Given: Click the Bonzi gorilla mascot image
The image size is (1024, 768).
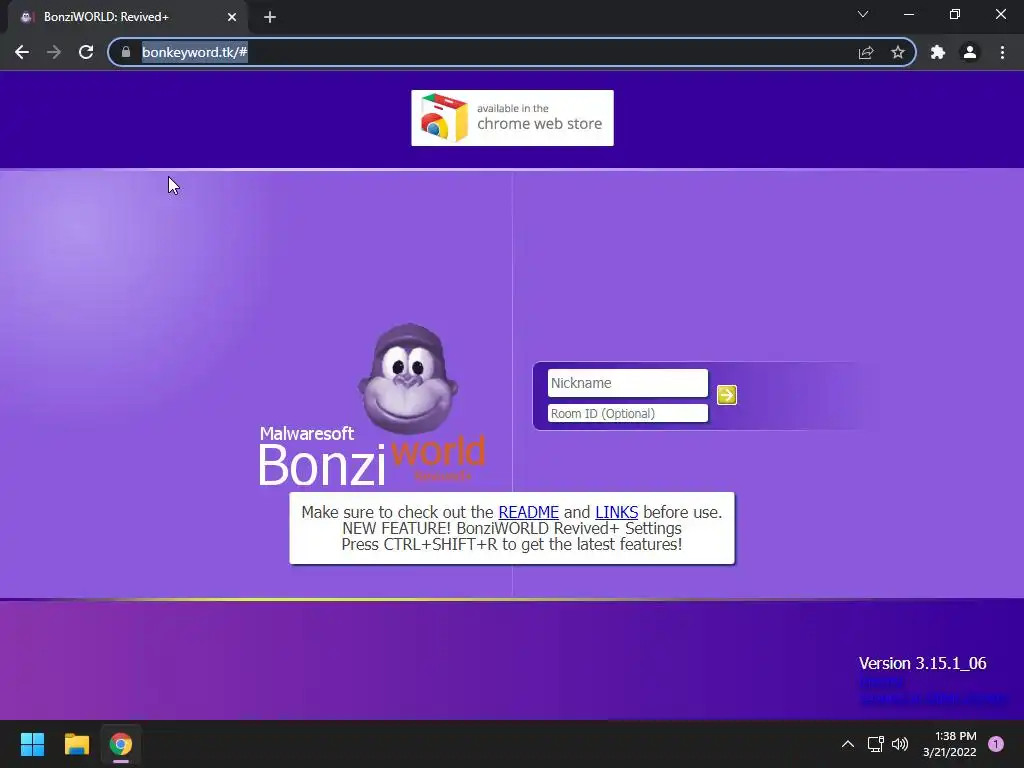Looking at the screenshot, I should point(408,379).
